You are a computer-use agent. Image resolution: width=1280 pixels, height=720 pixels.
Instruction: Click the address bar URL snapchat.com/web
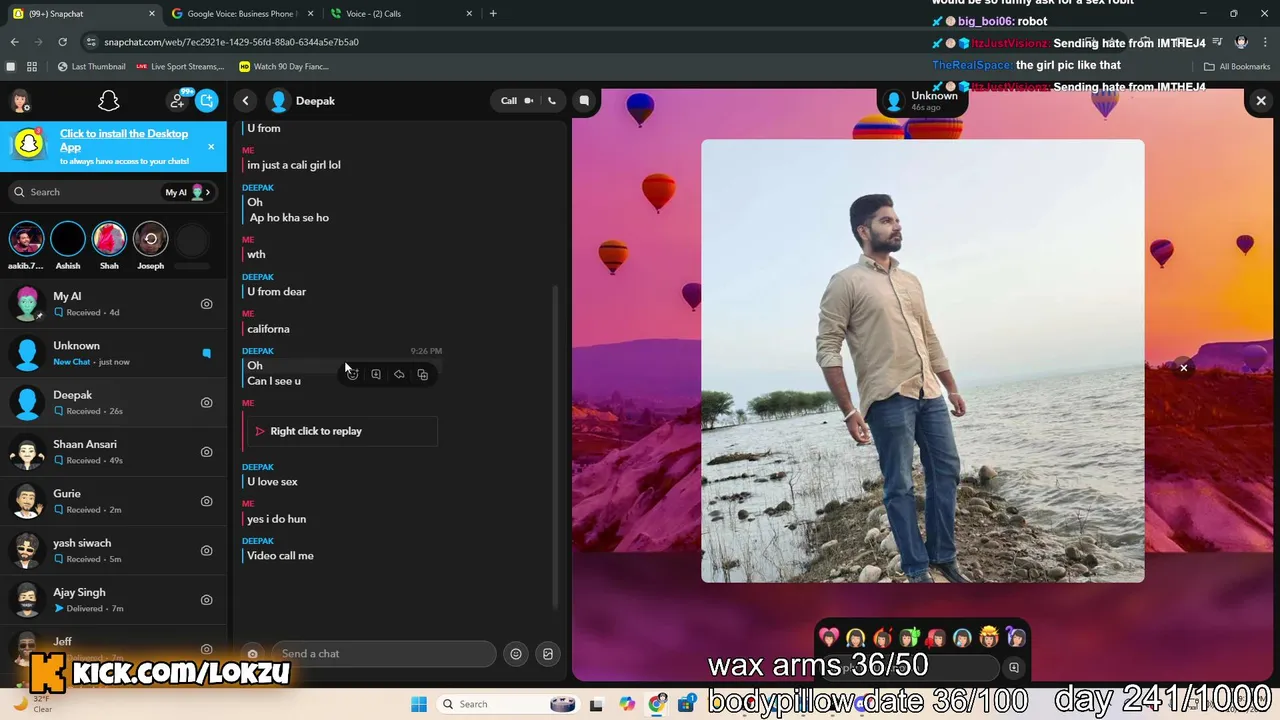click(231, 42)
